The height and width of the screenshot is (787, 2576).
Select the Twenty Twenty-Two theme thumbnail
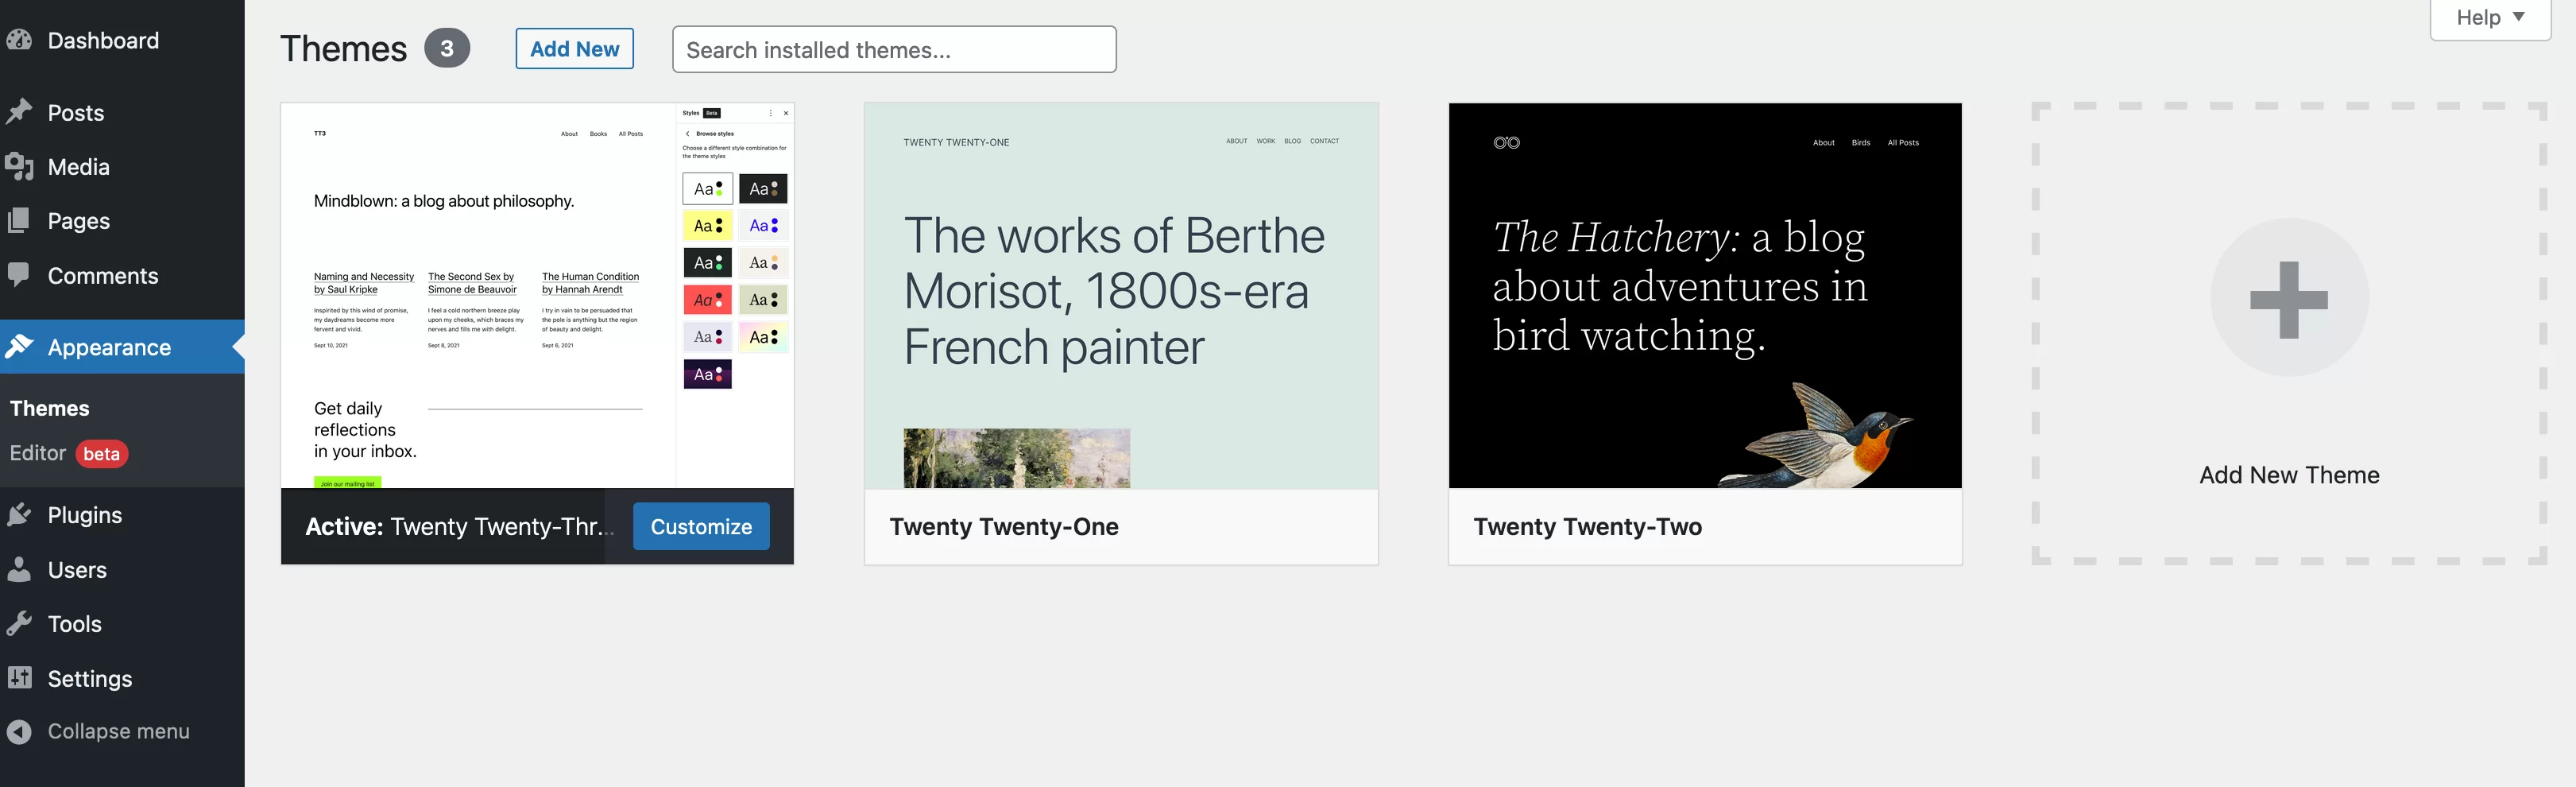pos(1704,296)
